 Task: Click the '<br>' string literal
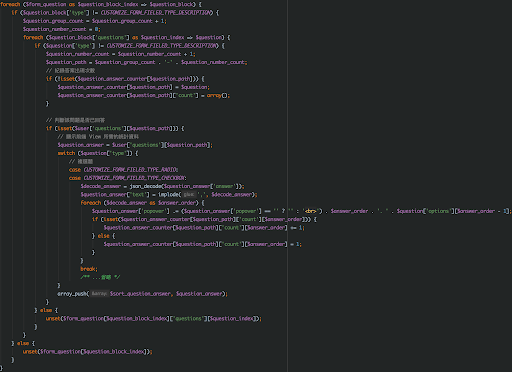(311, 211)
